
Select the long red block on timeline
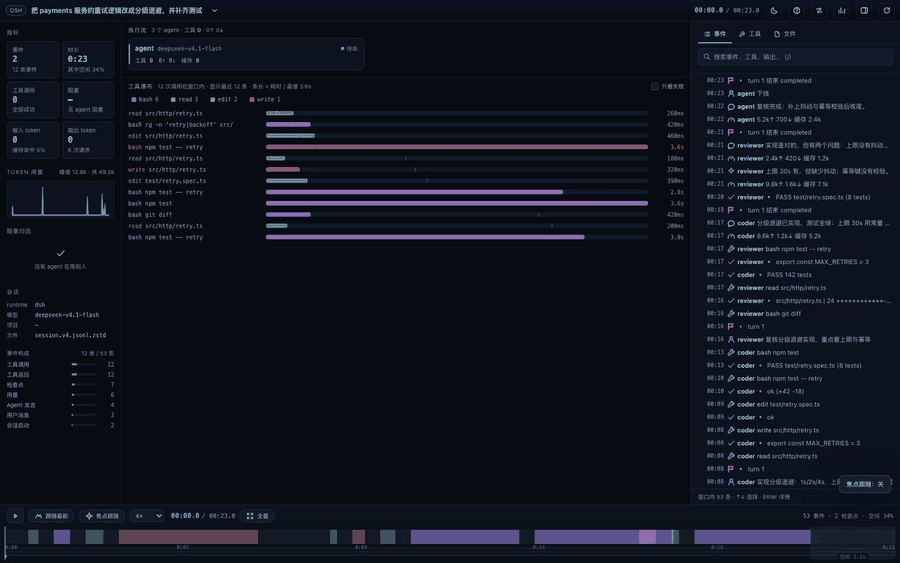pos(188,537)
